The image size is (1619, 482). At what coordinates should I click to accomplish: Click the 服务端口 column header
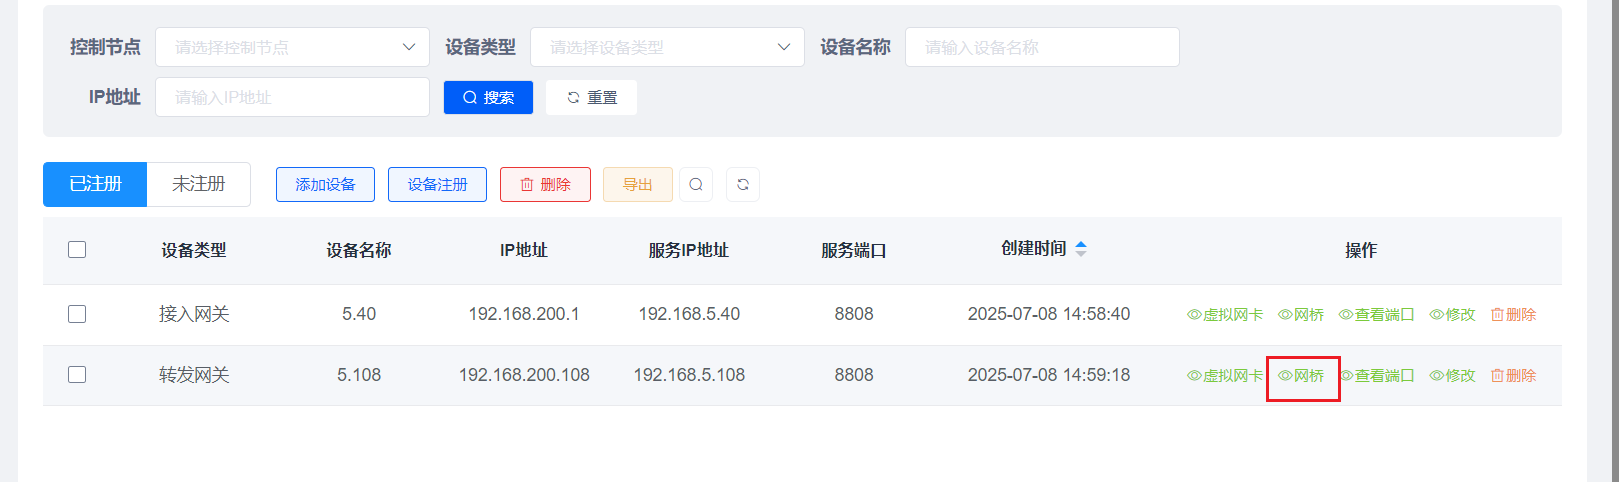click(854, 250)
